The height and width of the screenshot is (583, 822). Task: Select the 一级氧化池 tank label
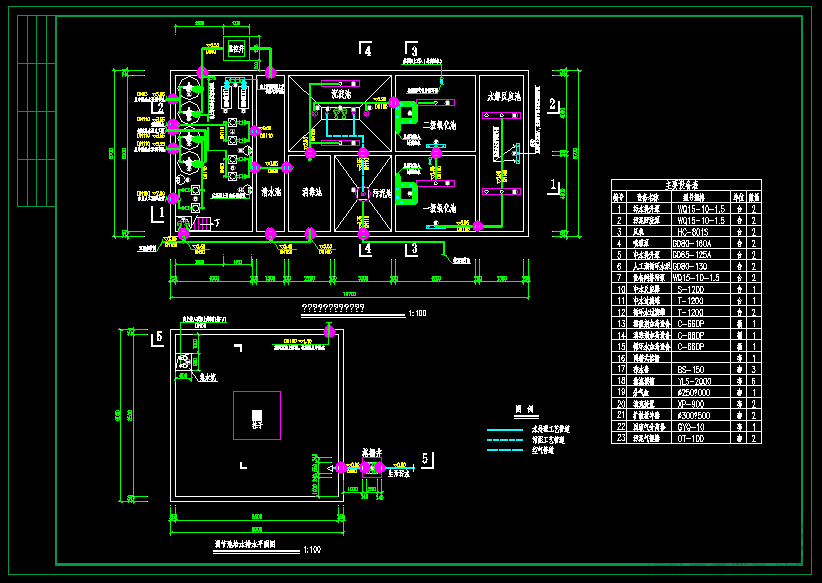coord(439,208)
